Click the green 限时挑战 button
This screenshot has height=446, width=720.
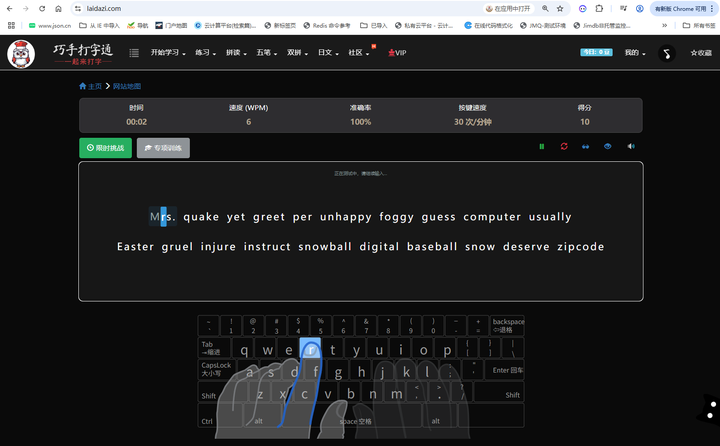point(105,148)
